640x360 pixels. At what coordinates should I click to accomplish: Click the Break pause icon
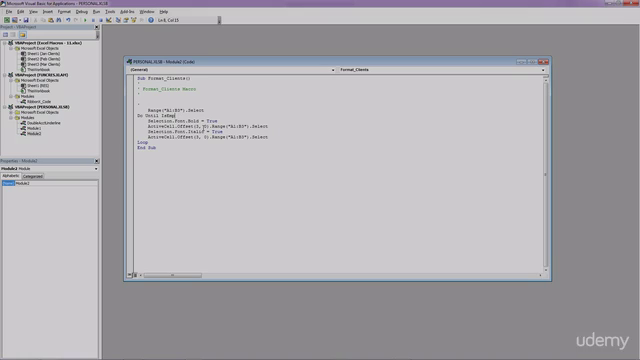coord(93,20)
